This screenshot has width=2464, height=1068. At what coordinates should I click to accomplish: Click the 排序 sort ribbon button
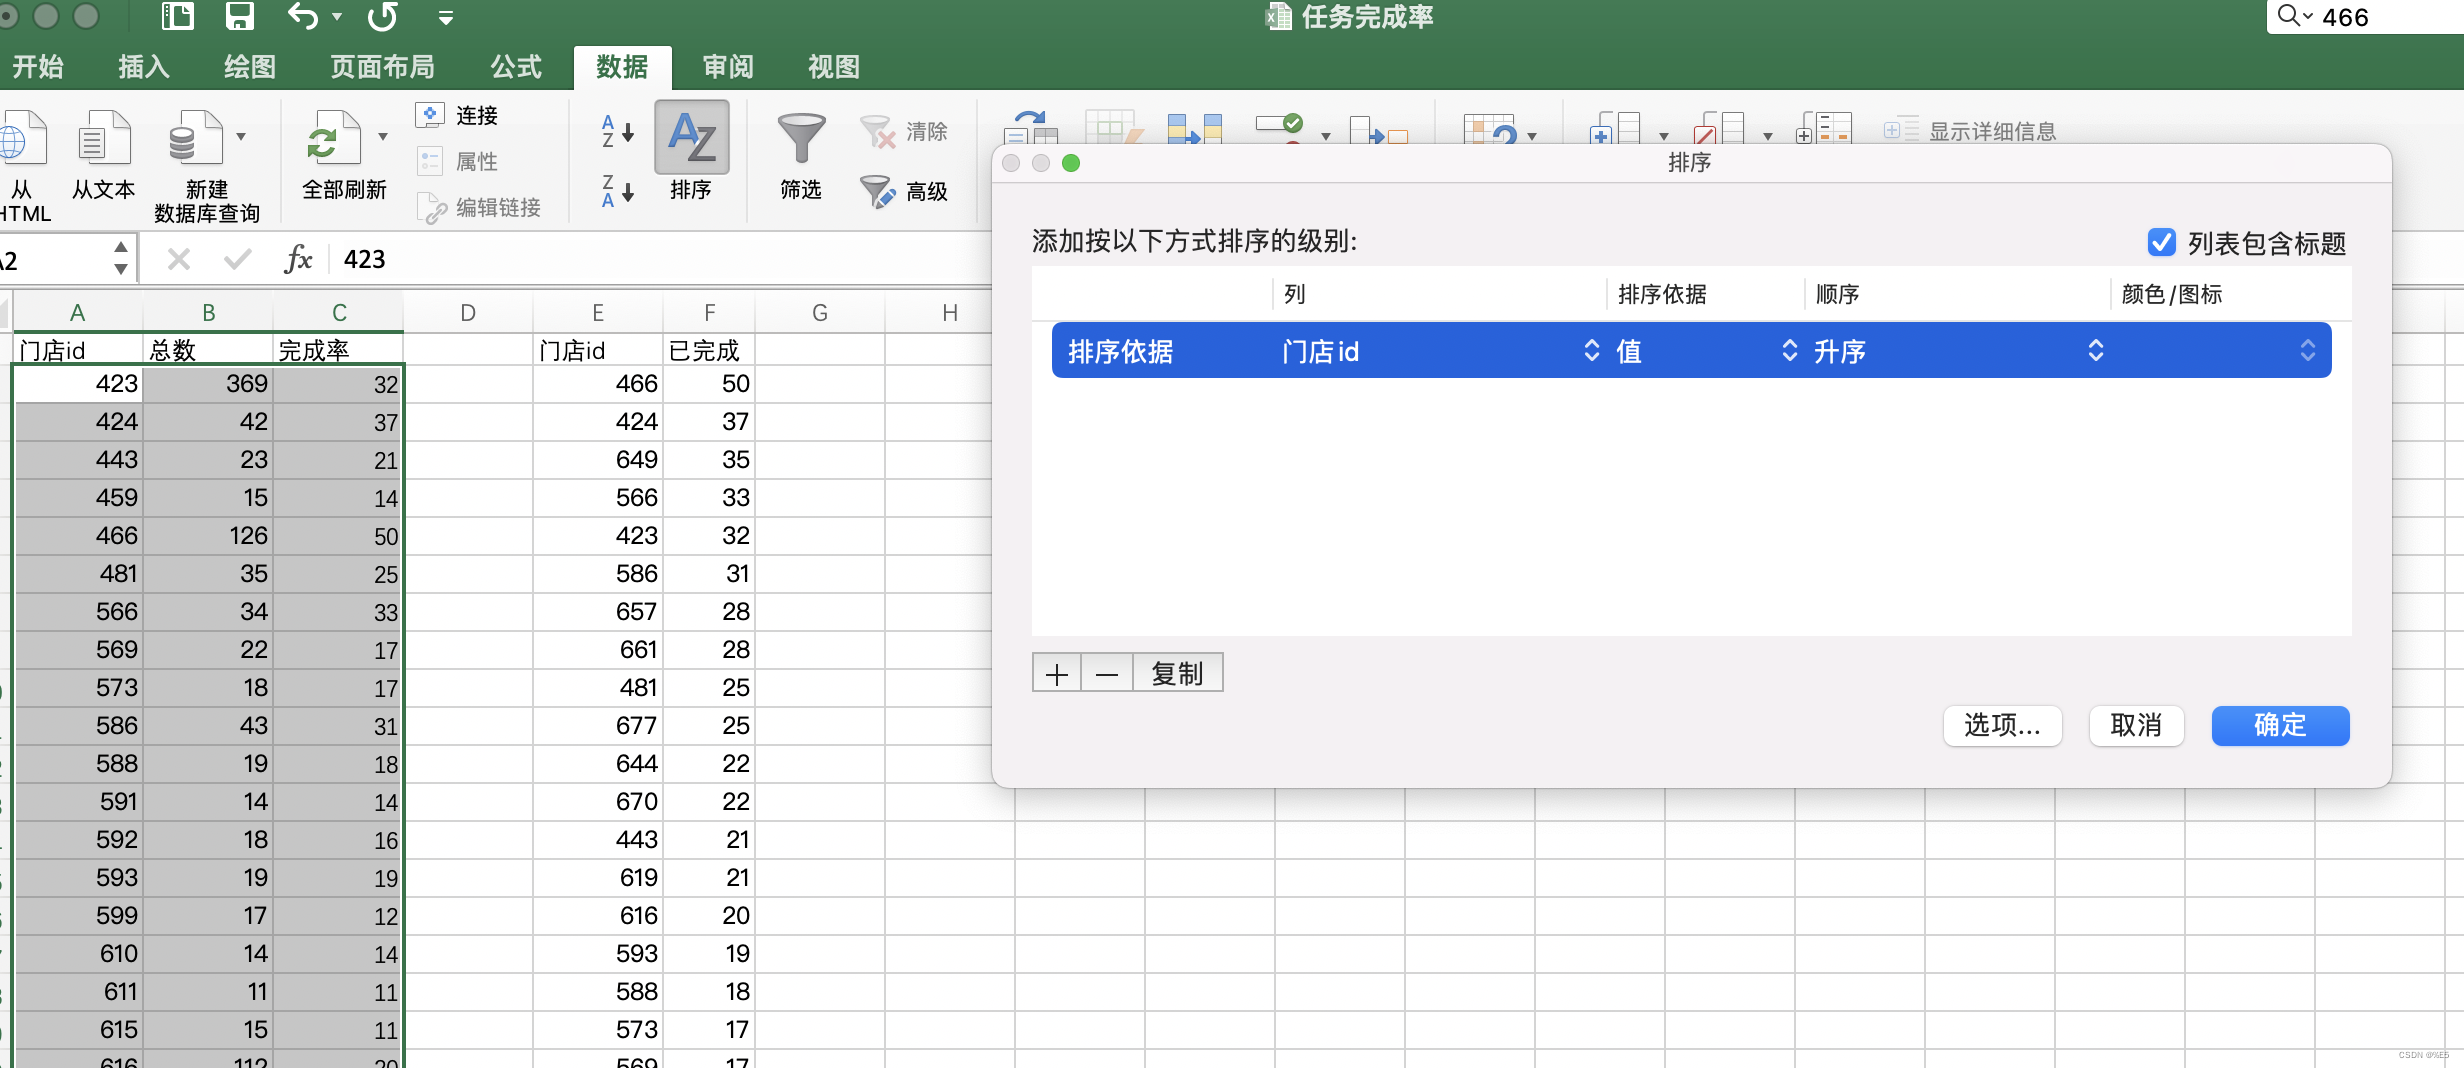[692, 151]
